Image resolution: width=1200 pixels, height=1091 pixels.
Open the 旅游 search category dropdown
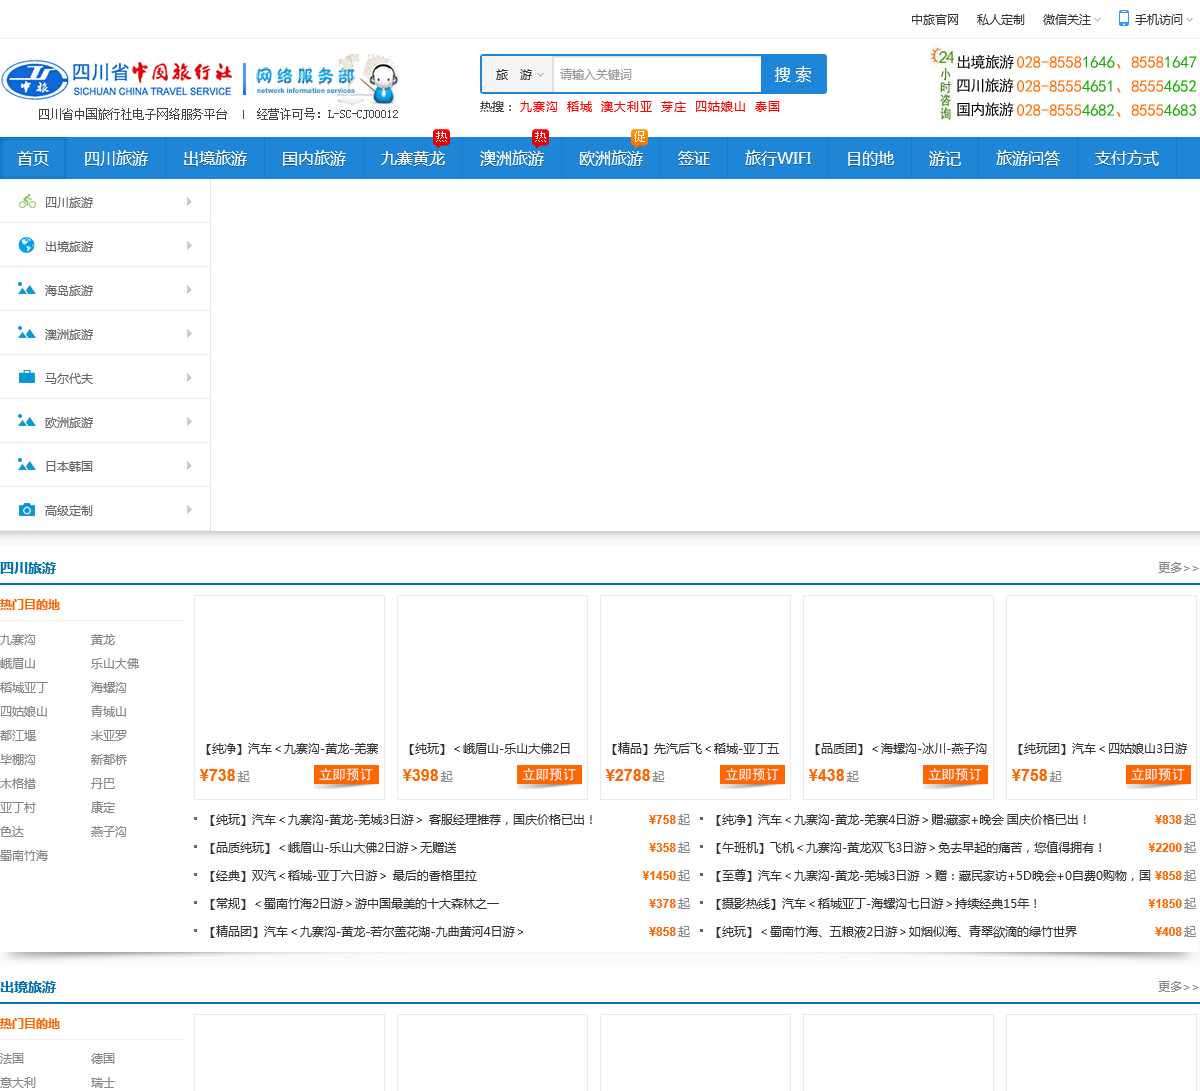click(519, 75)
